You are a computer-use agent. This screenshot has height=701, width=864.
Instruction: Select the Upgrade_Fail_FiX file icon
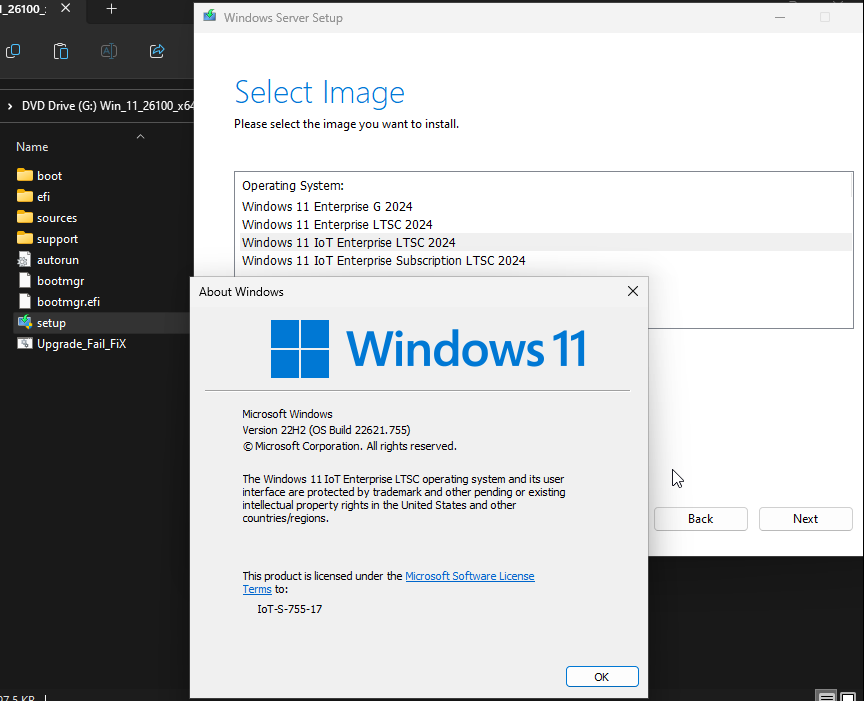click(25, 344)
